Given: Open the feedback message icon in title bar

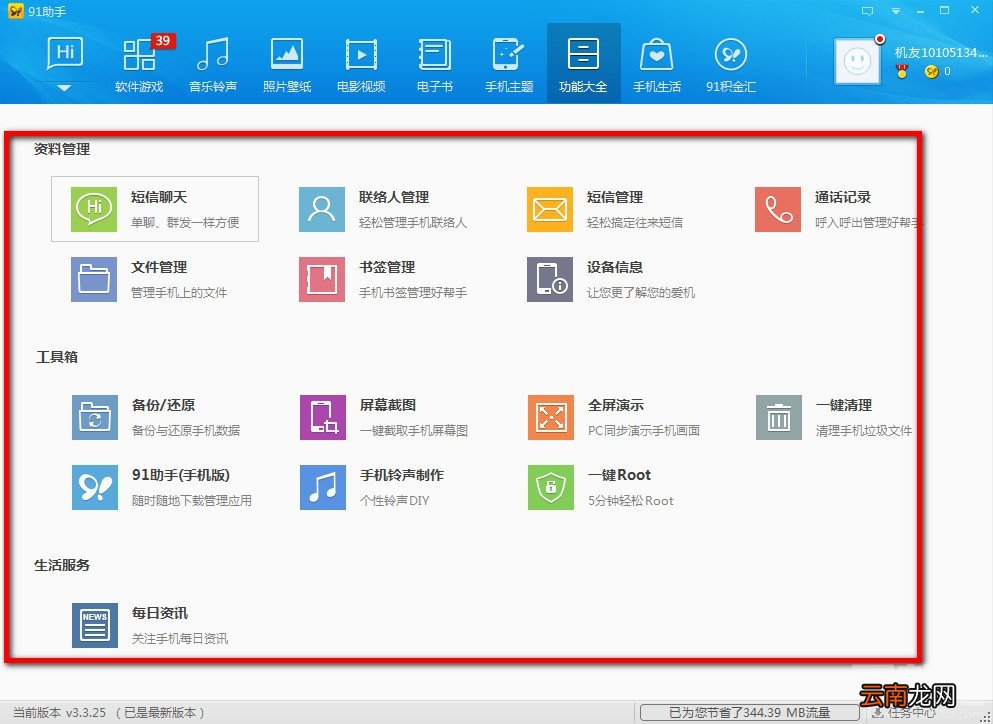Looking at the screenshot, I should 868,11.
